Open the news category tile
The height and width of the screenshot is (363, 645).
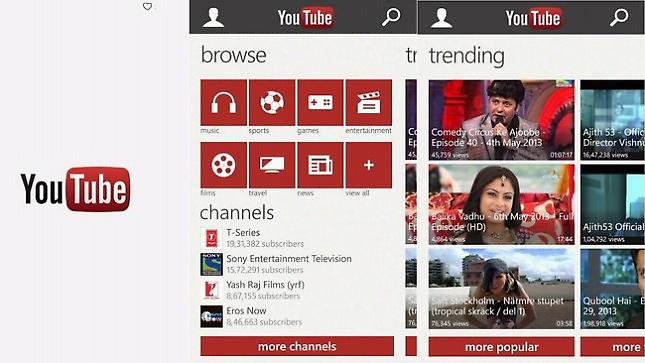[x=320, y=165]
